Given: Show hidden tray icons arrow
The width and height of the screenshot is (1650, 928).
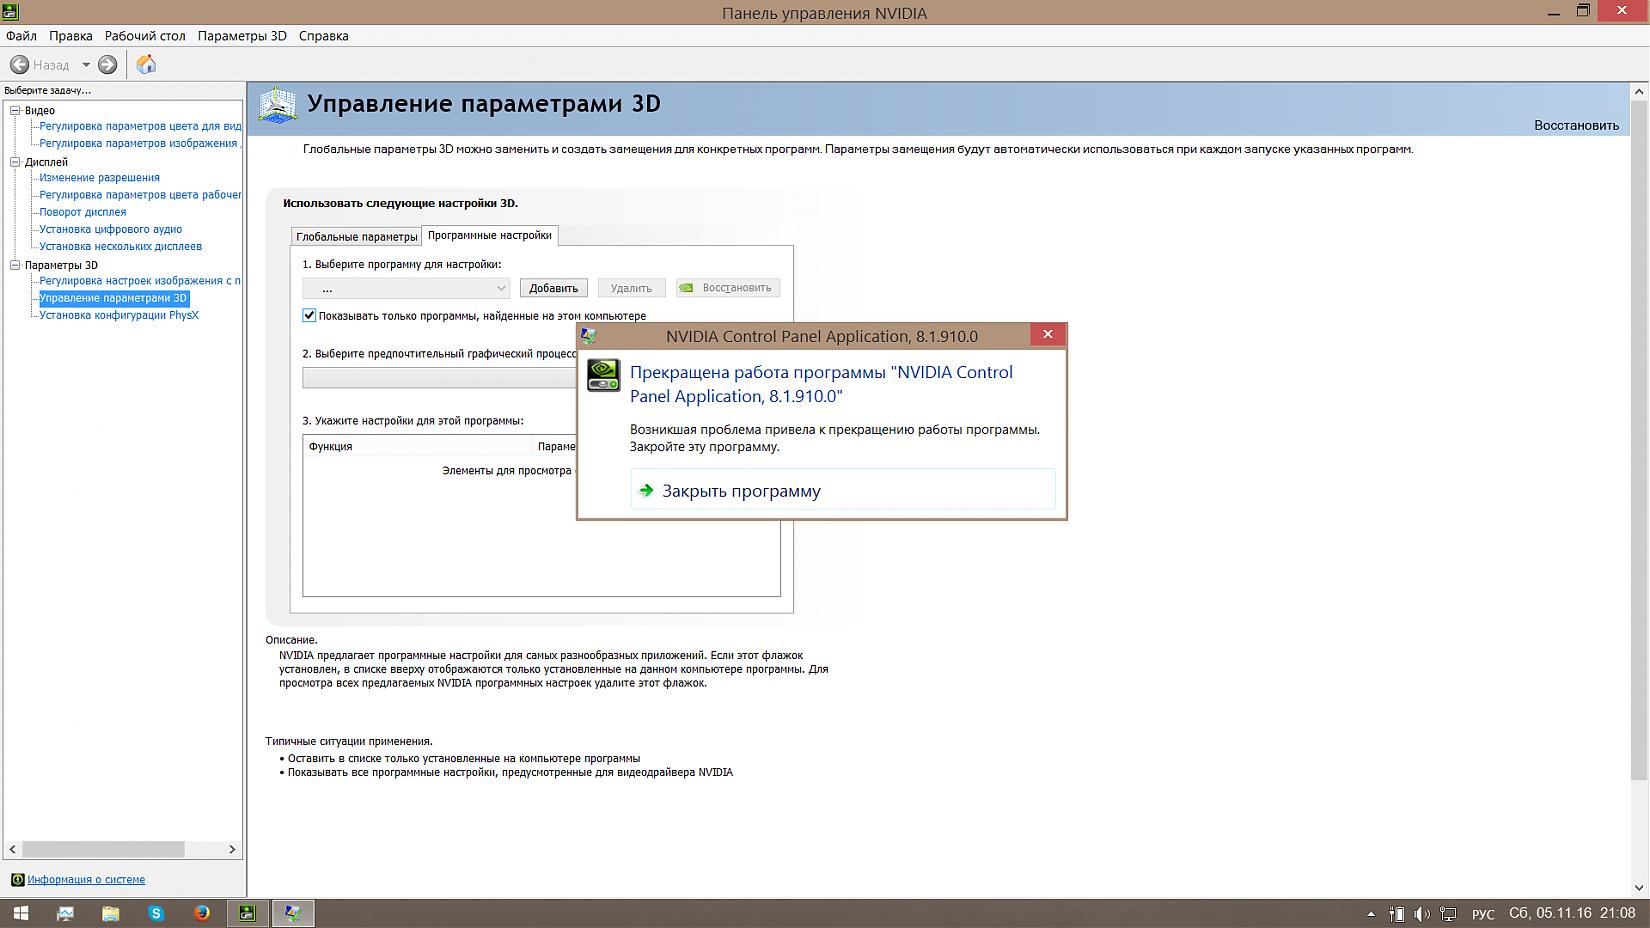Looking at the screenshot, I should (1370, 914).
